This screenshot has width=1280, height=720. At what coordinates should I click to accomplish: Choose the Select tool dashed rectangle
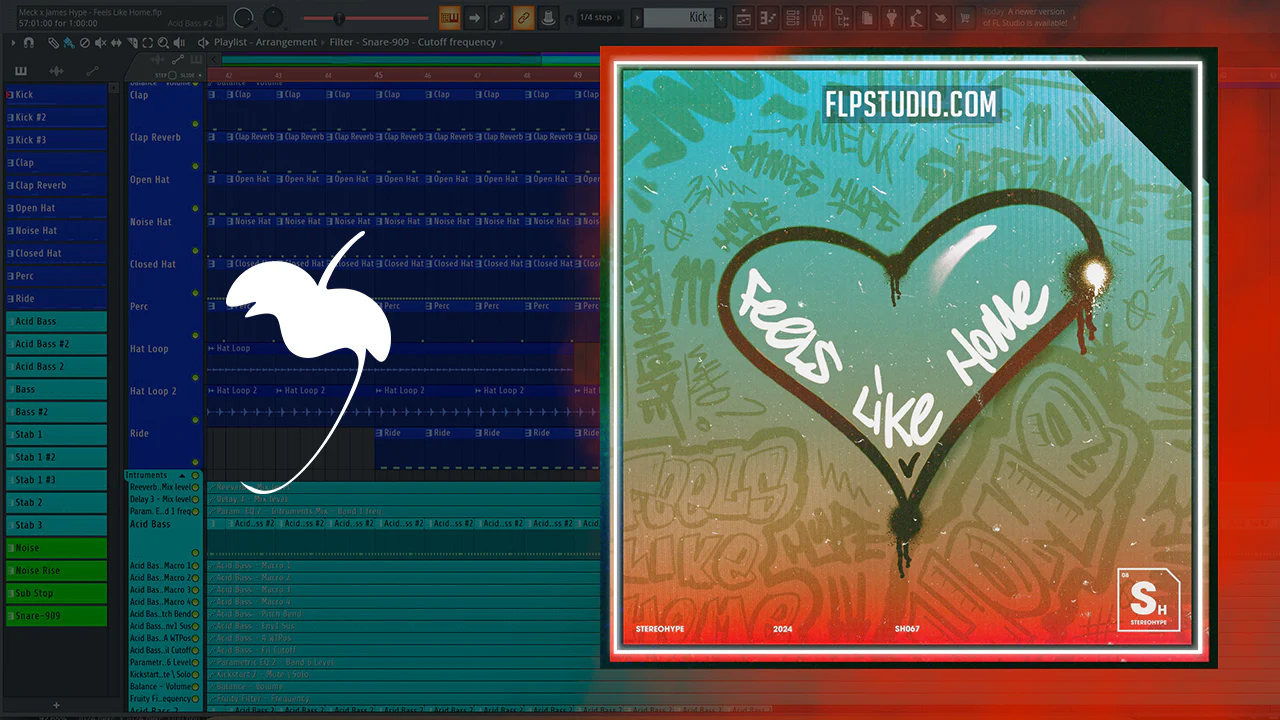click(147, 43)
